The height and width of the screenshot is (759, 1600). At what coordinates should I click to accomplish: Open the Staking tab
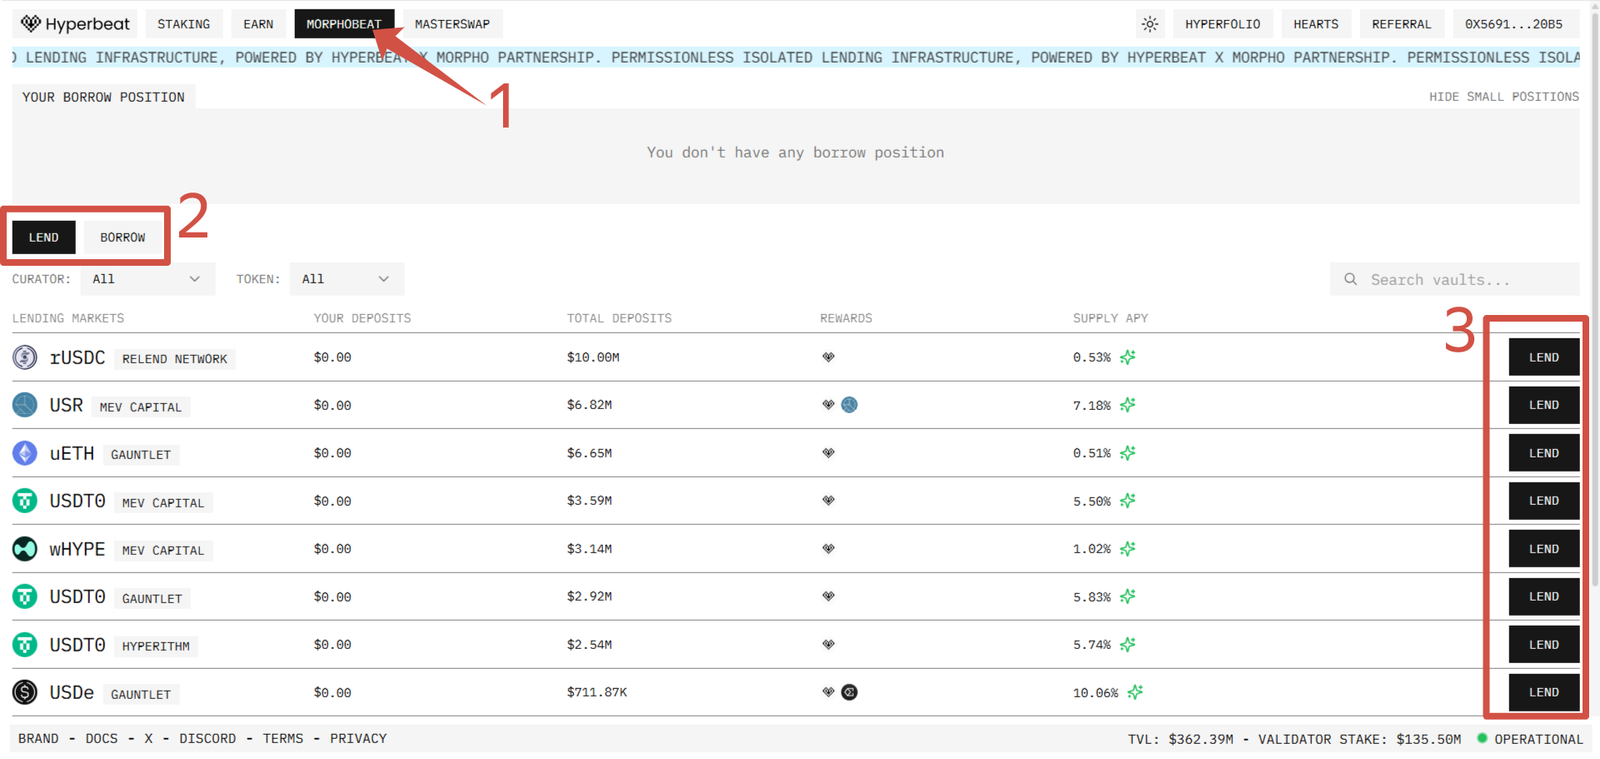[183, 24]
